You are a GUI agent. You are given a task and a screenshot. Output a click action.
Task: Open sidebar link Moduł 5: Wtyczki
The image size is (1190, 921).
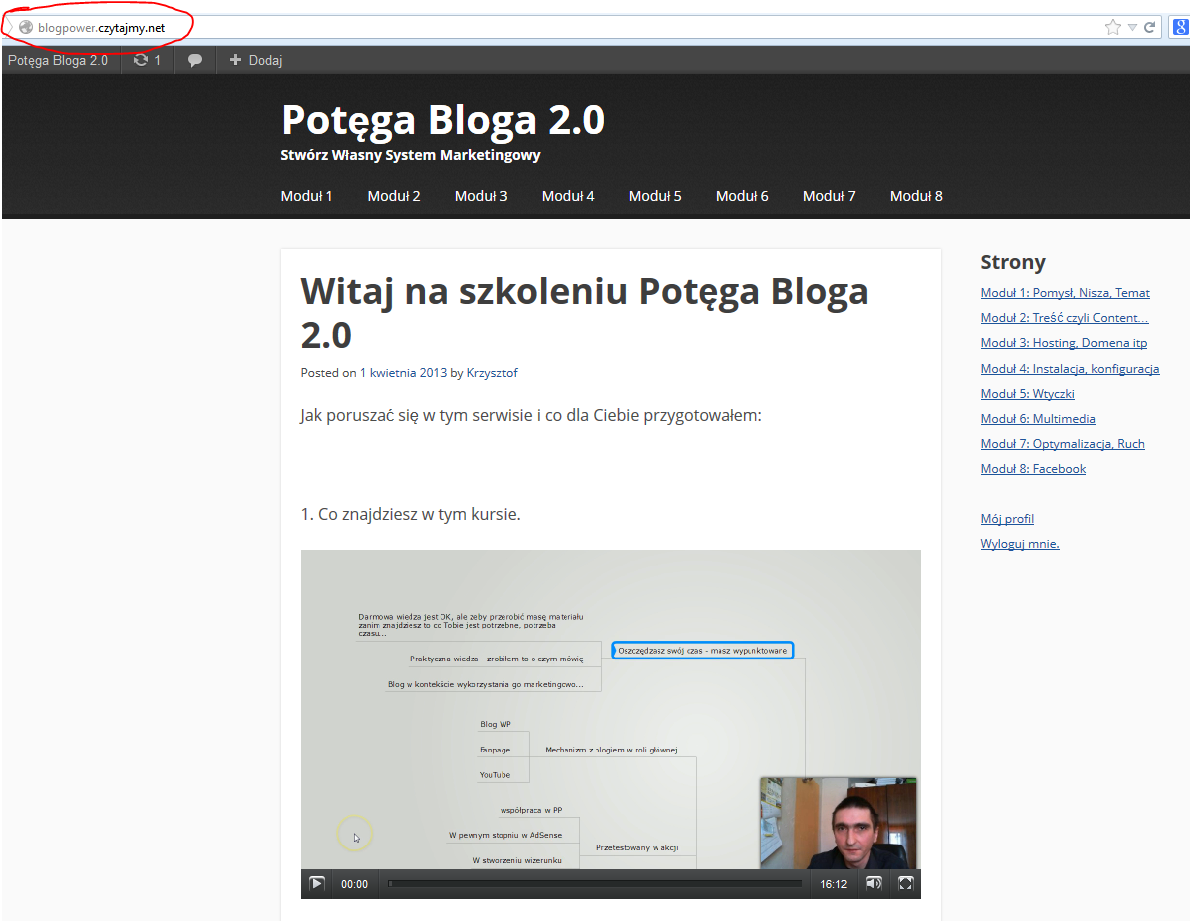click(x=1027, y=394)
